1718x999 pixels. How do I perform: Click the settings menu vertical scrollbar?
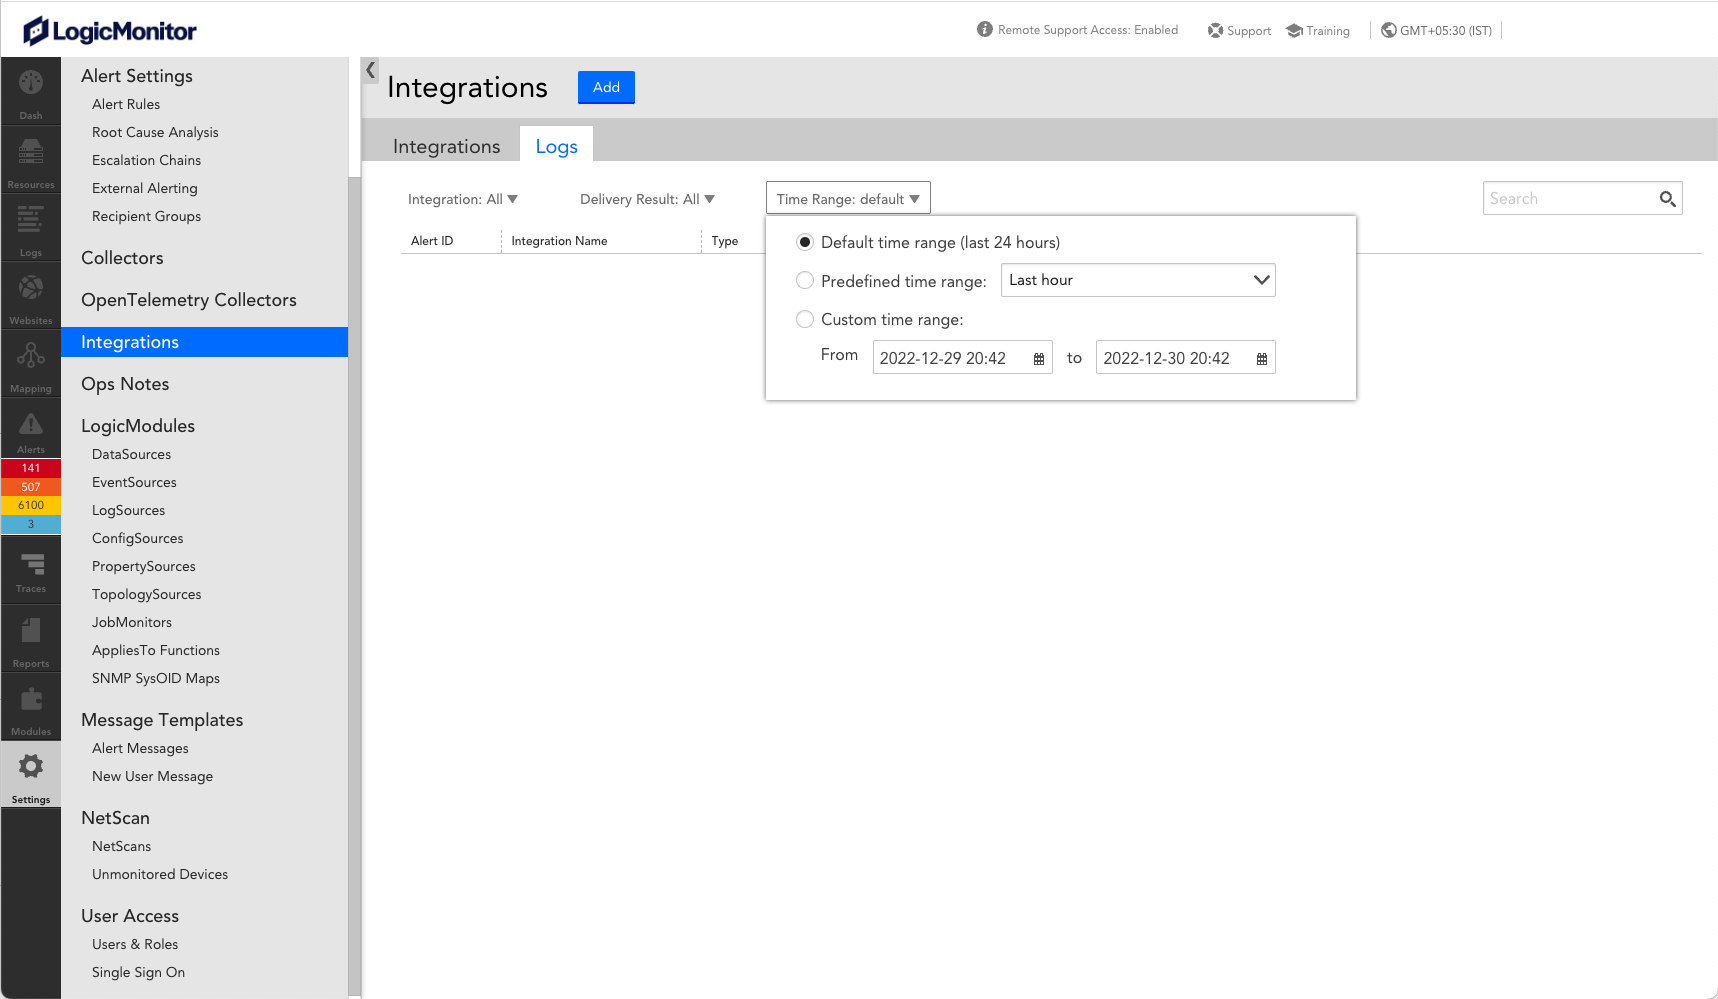[x=354, y=586]
